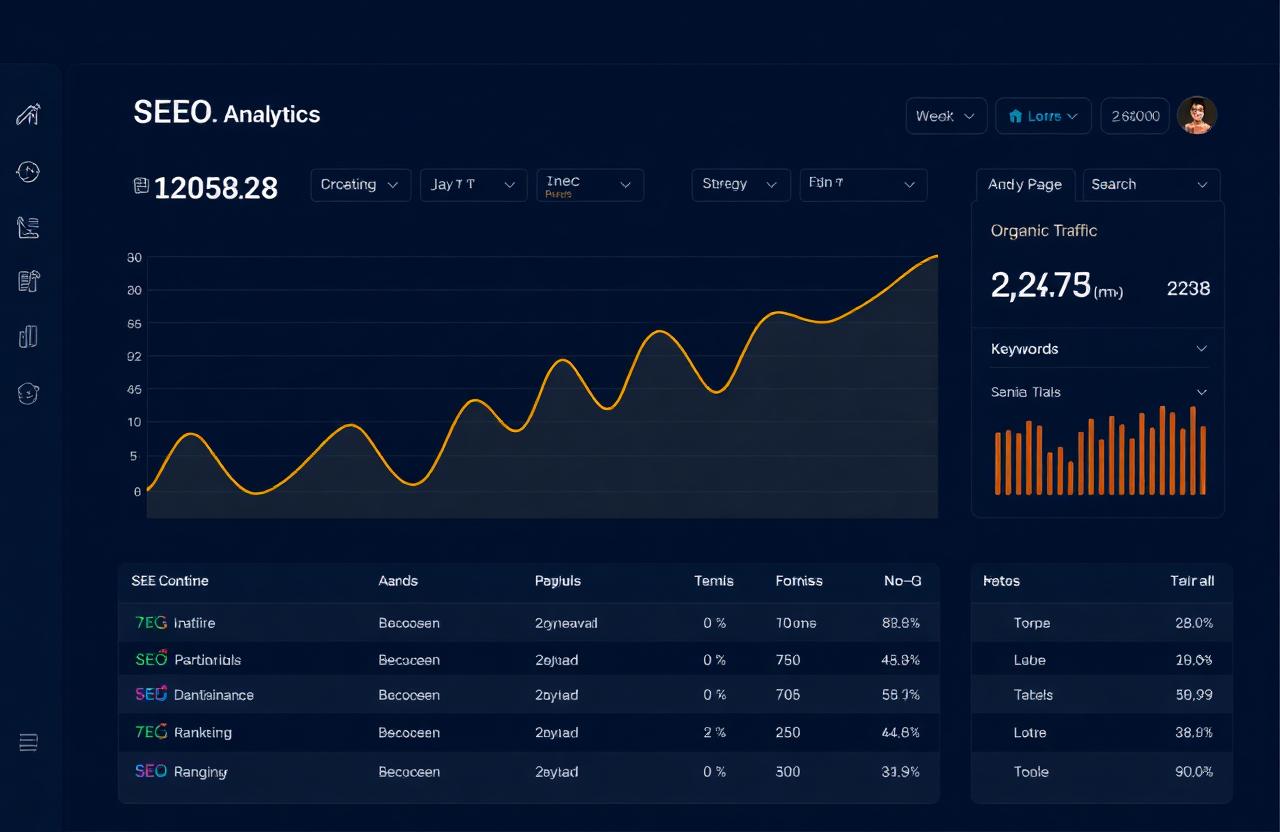This screenshot has height=832, width=1280.
Task: Click the face-shaped sidebar icon
Action: (x=28, y=393)
